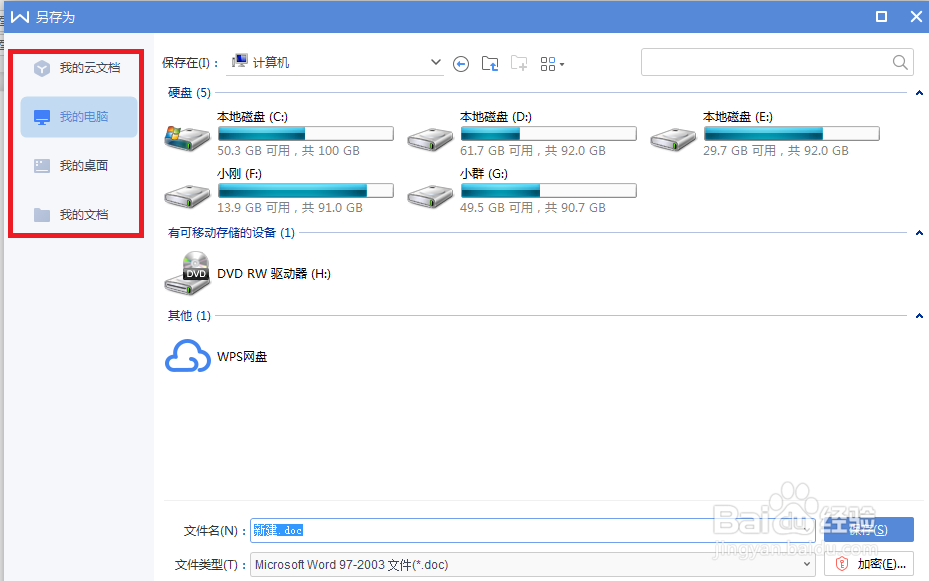
Task: Click the 有可移动存储的设备 (1) header text
Action: coord(231,233)
